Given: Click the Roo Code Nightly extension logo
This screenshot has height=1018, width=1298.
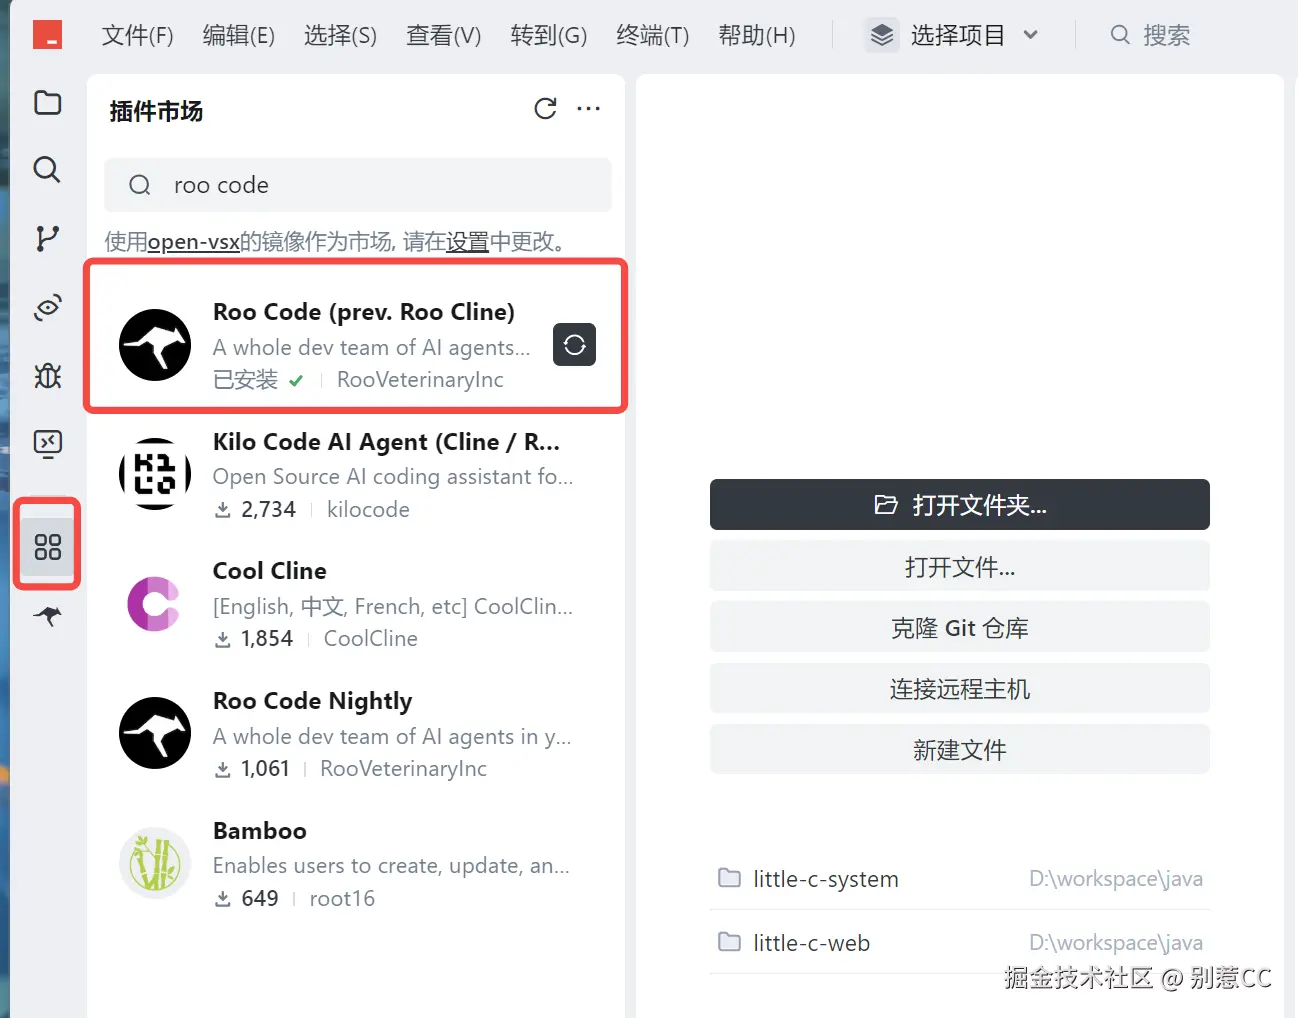Looking at the screenshot, I should point(155,733).
